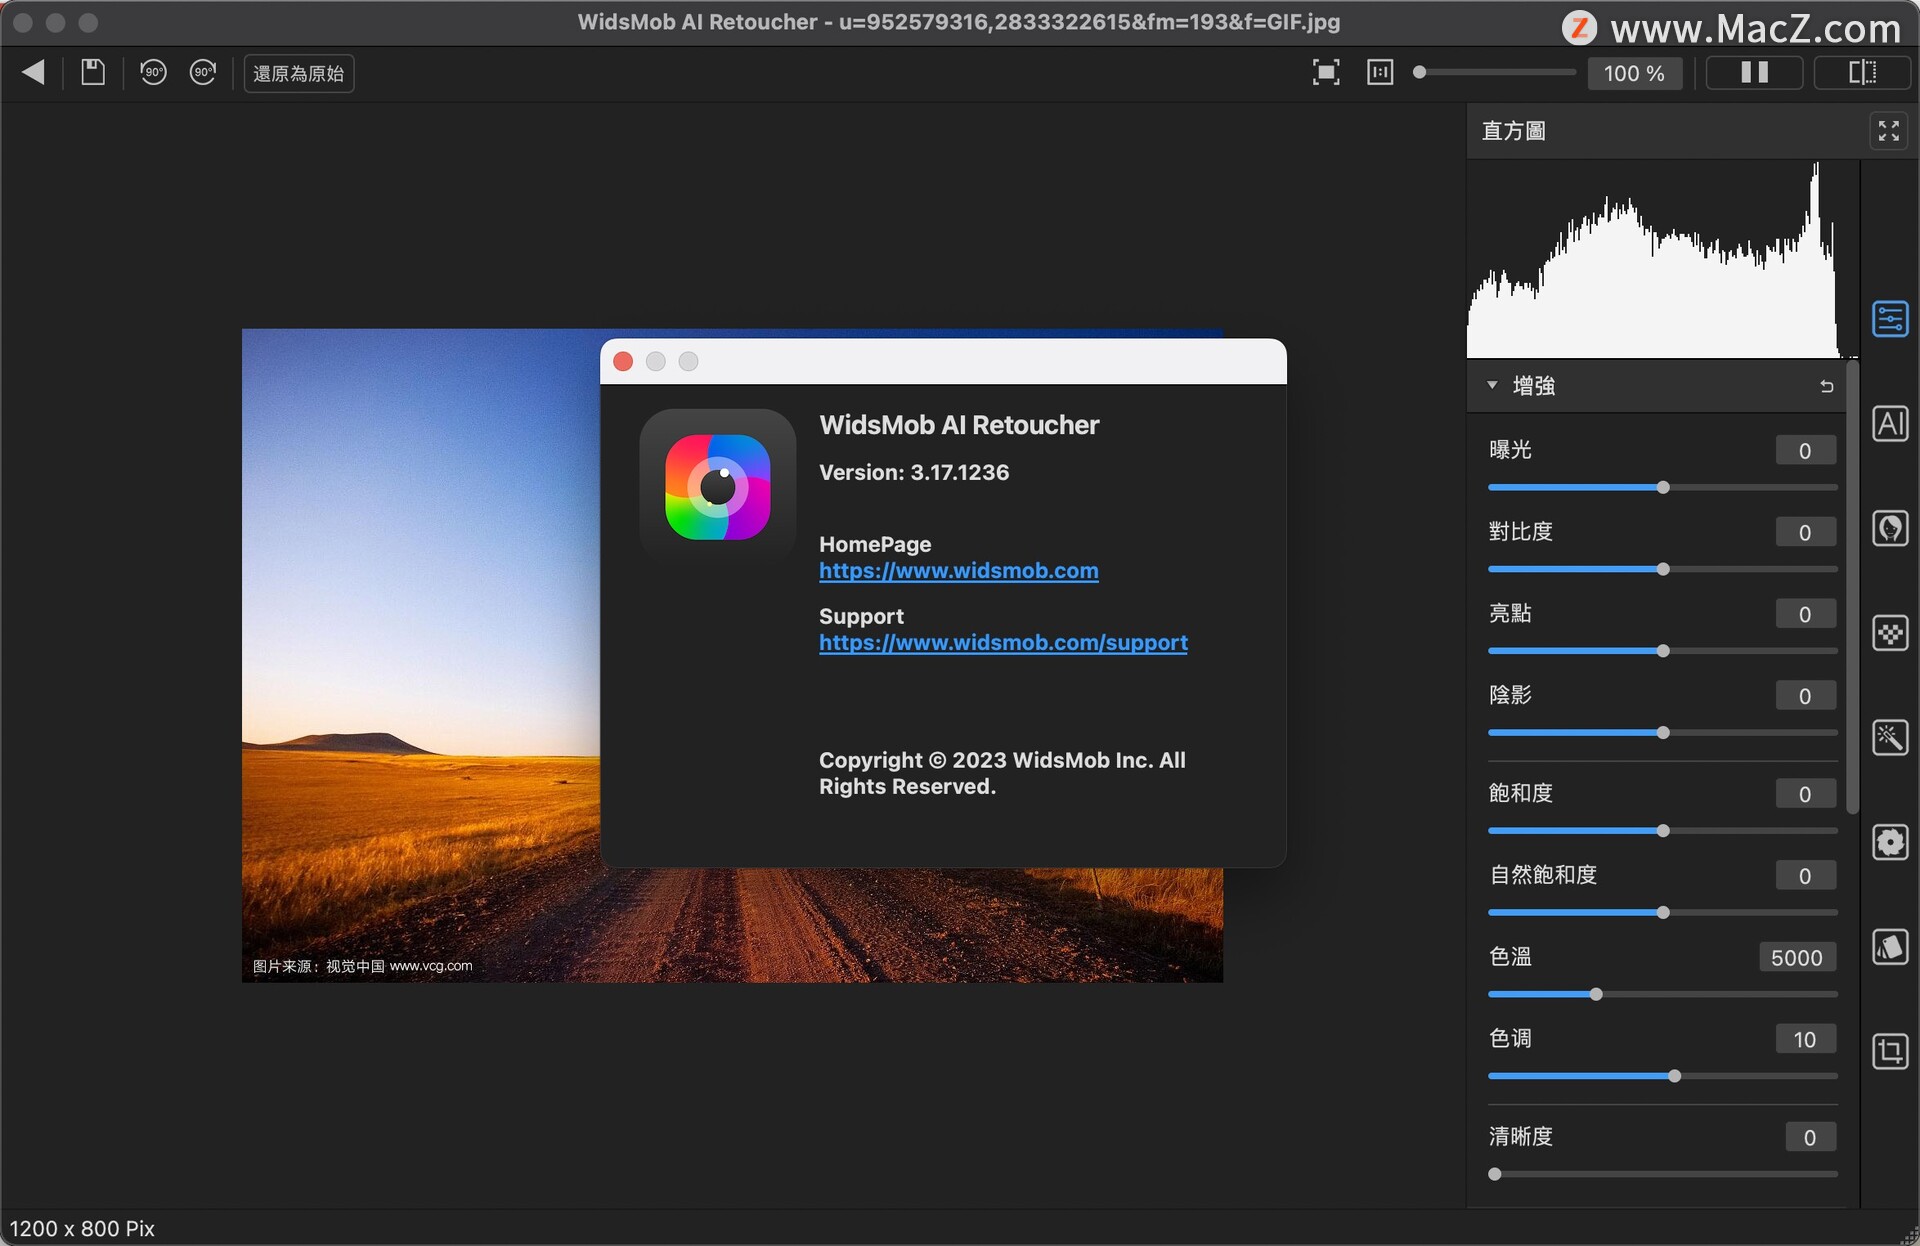Screen dimensions: 1920x1246
Task: Close the About dialog with red button
Action: [x=623, y=361]
